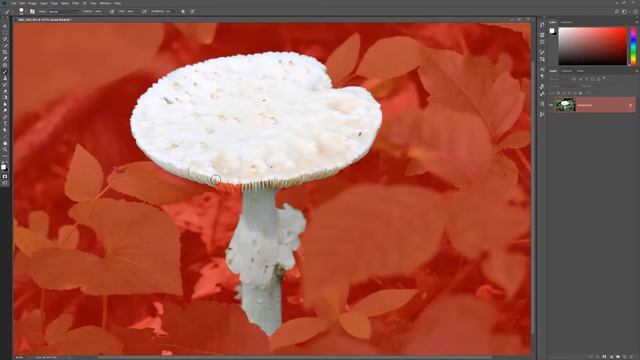Click the new layer button in the Layers panel

click(x=625, y=357)
